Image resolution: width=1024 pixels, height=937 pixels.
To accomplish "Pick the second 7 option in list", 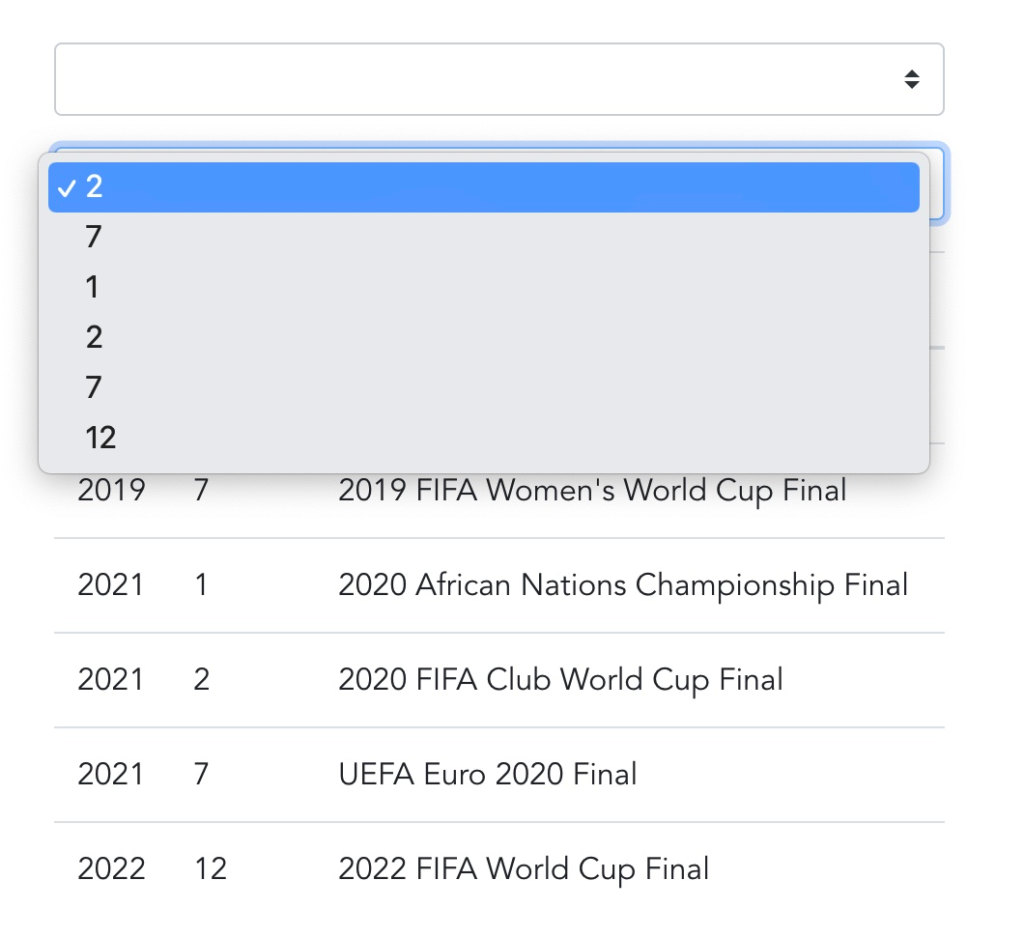I will click(483, 388).
